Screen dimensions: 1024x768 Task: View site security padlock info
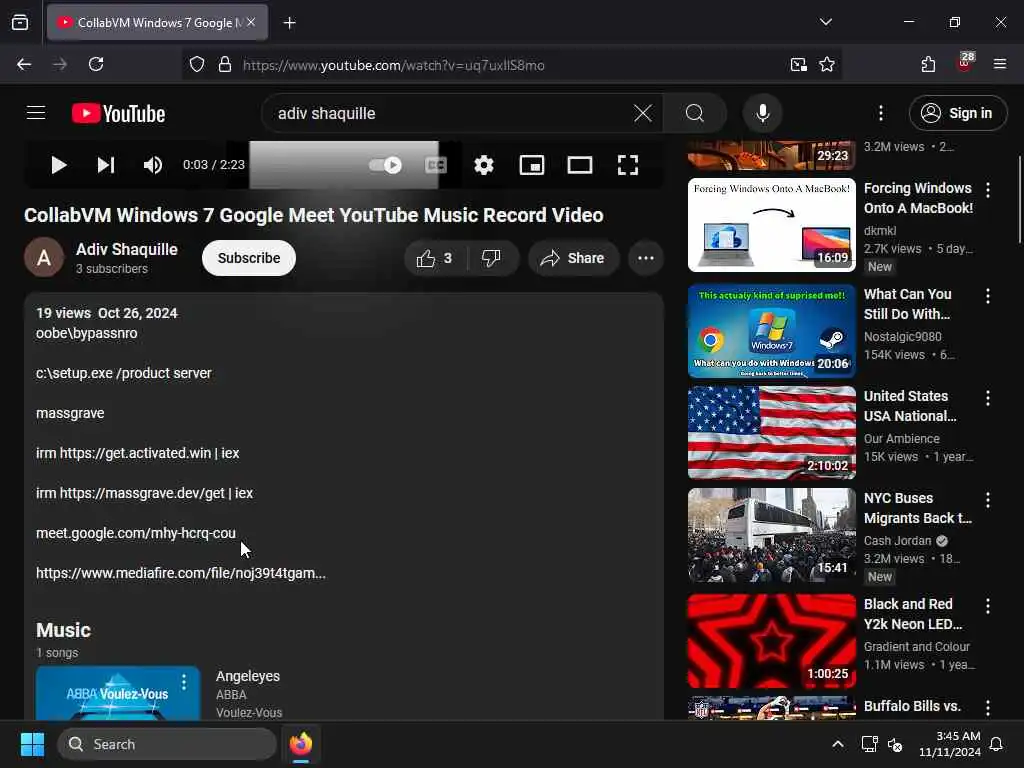point(225,65)
